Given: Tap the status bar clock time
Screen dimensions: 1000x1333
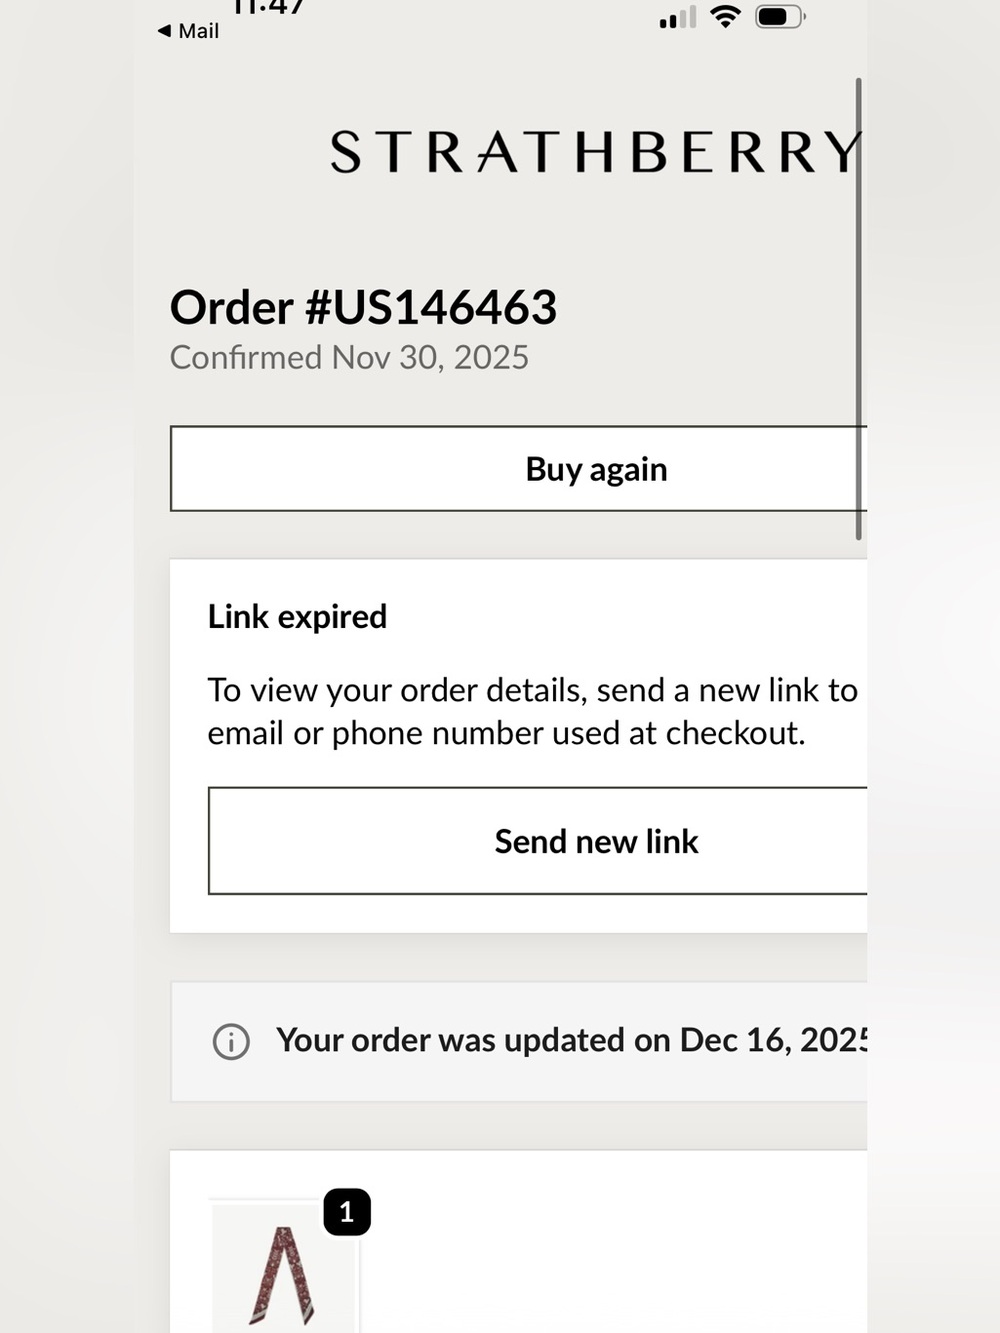Looking at the screenshot, I should point(268,8).
